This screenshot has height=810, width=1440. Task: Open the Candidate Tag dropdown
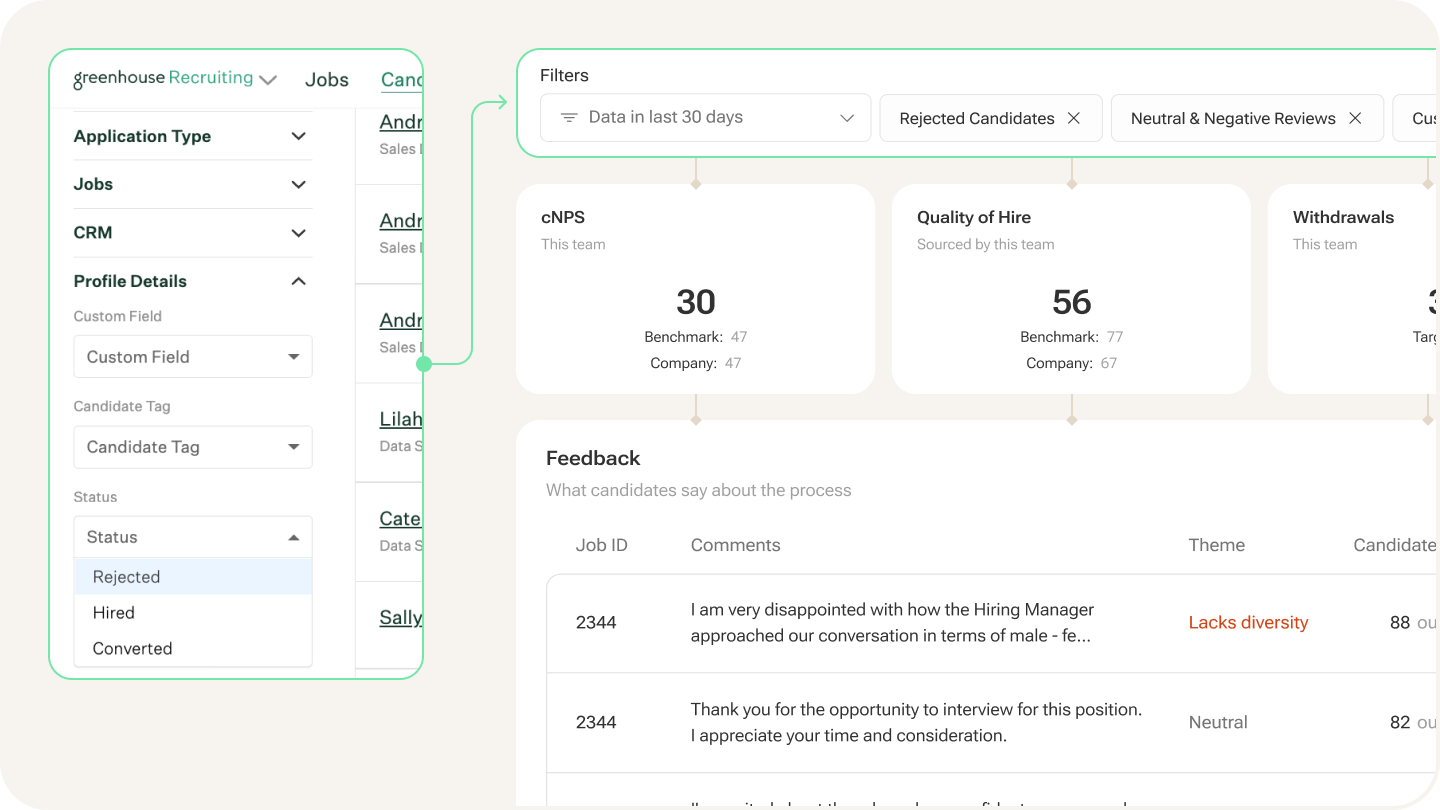[193, 447]
